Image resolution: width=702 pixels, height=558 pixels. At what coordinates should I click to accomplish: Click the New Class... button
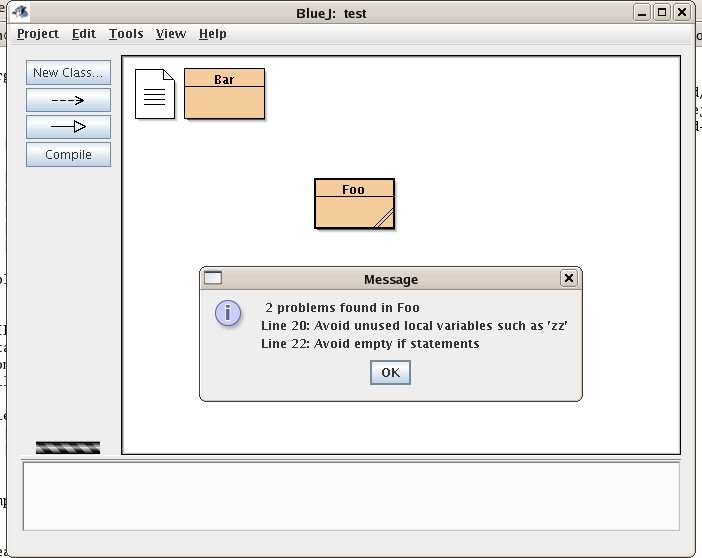click(x=68, y=73)
